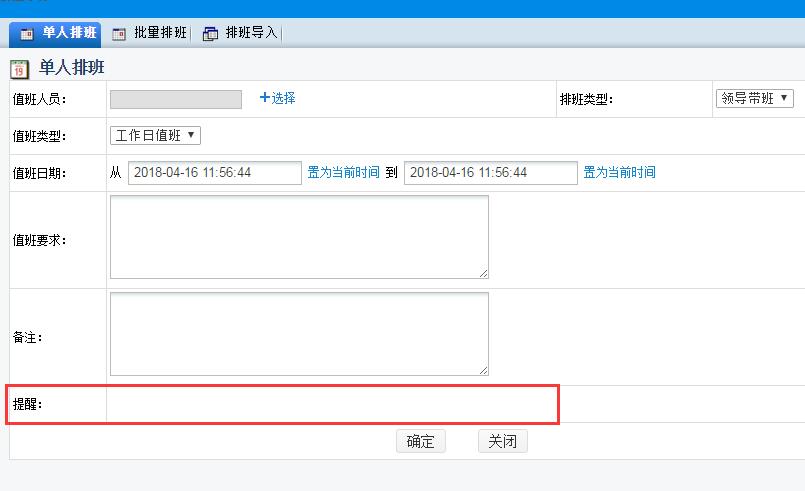
Task: Click the 值班要求: label
Action: click(x=40, y=240)
